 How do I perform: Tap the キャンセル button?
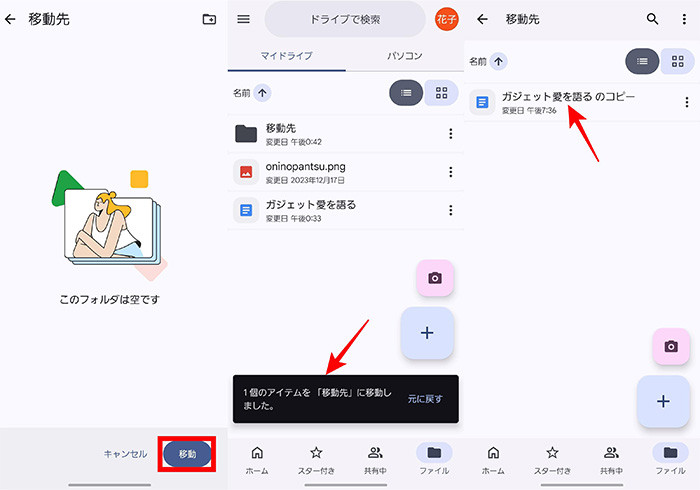click(125, 454)
